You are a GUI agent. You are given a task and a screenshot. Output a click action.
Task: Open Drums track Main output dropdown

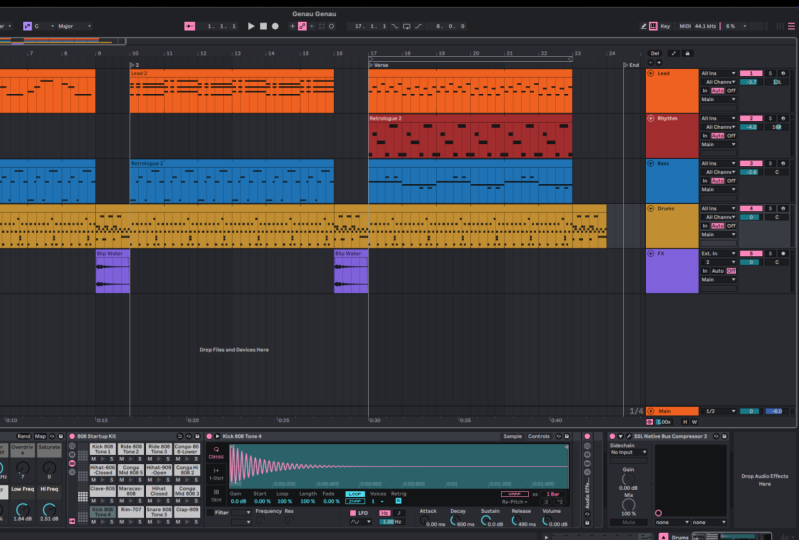point(718,234)
